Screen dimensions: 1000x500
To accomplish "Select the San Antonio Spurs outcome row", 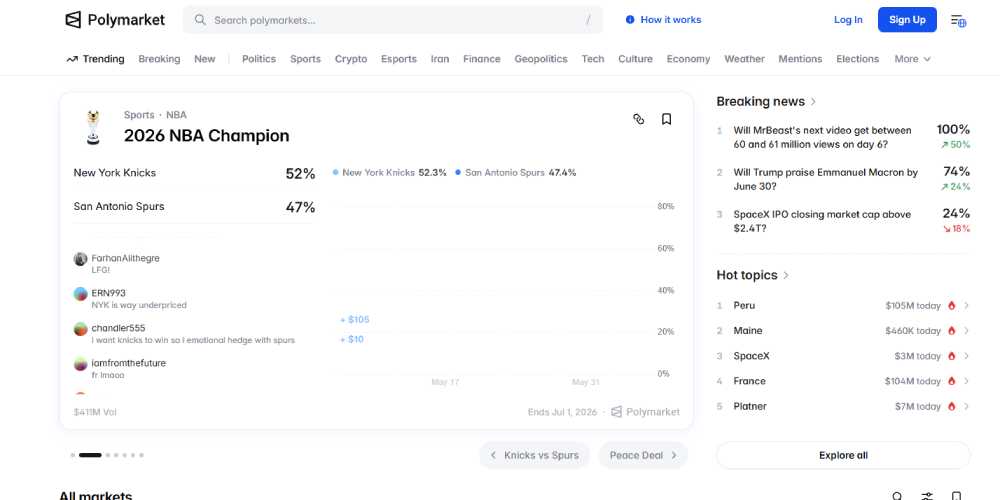I will coord(195,207).
